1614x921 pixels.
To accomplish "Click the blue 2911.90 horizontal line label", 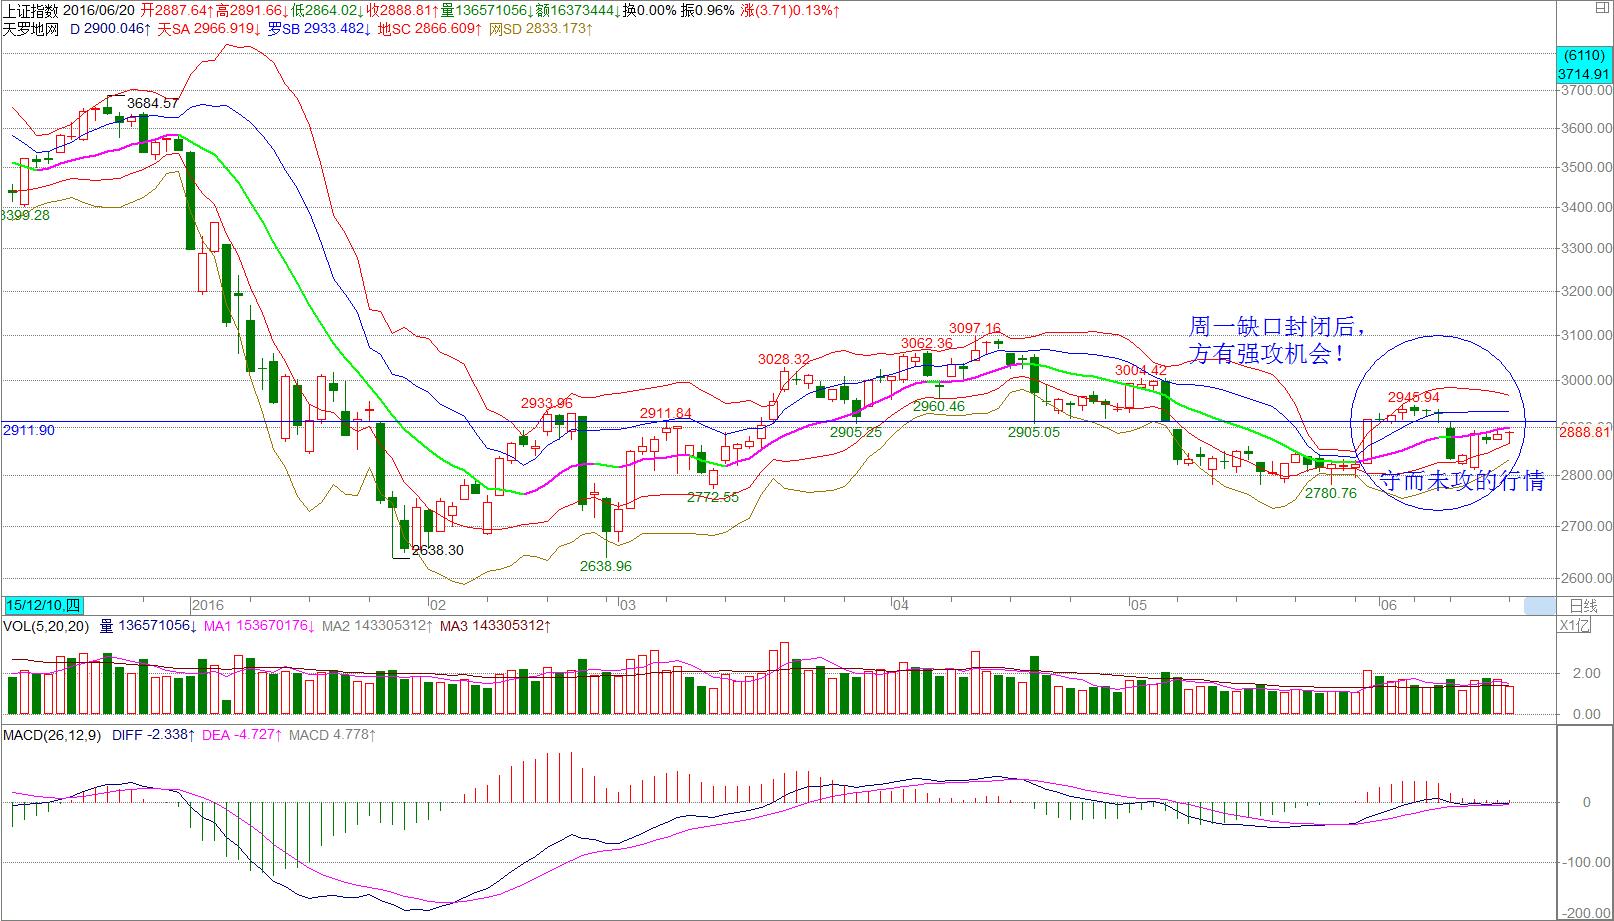I will (29, 430).
